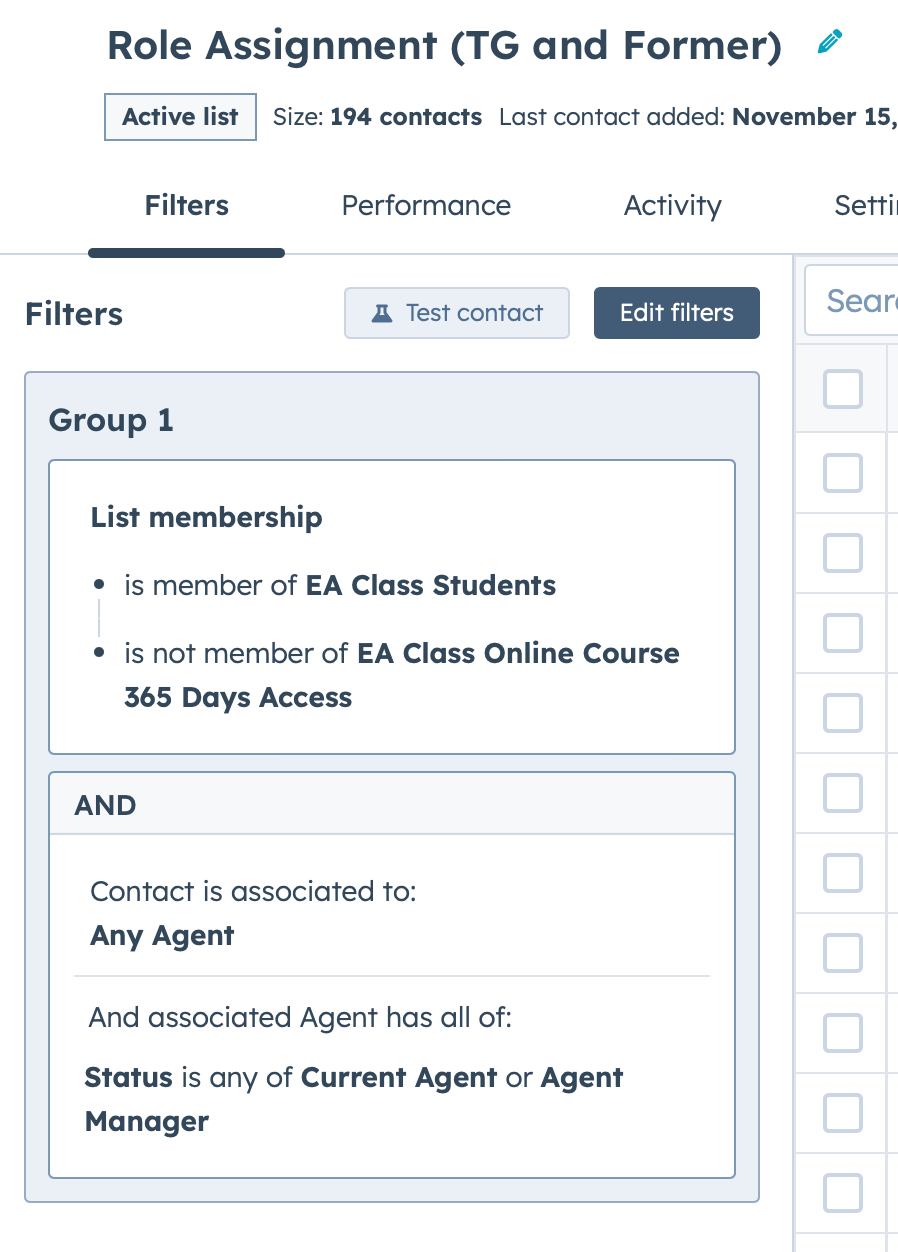Click the flask icon for Test contact
The height and width of the screenshot is (1252, 898).
point(382,313)
